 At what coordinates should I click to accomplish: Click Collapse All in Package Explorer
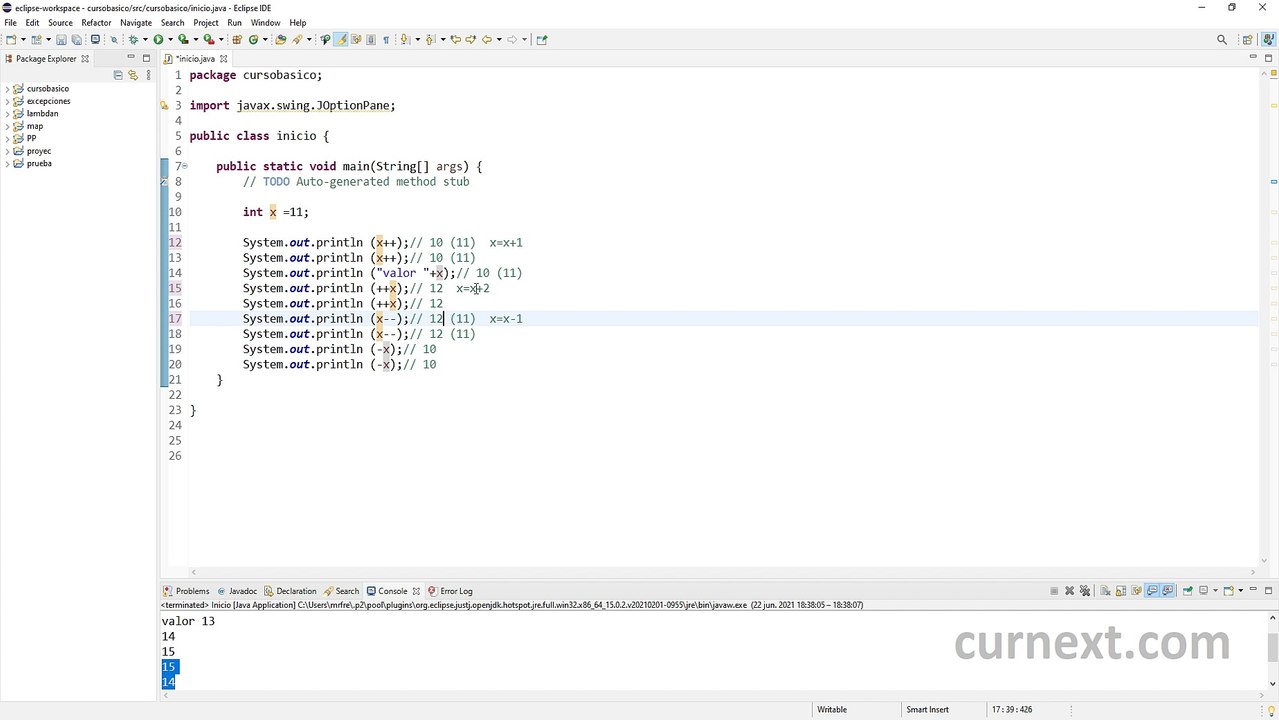pos(118,75)
